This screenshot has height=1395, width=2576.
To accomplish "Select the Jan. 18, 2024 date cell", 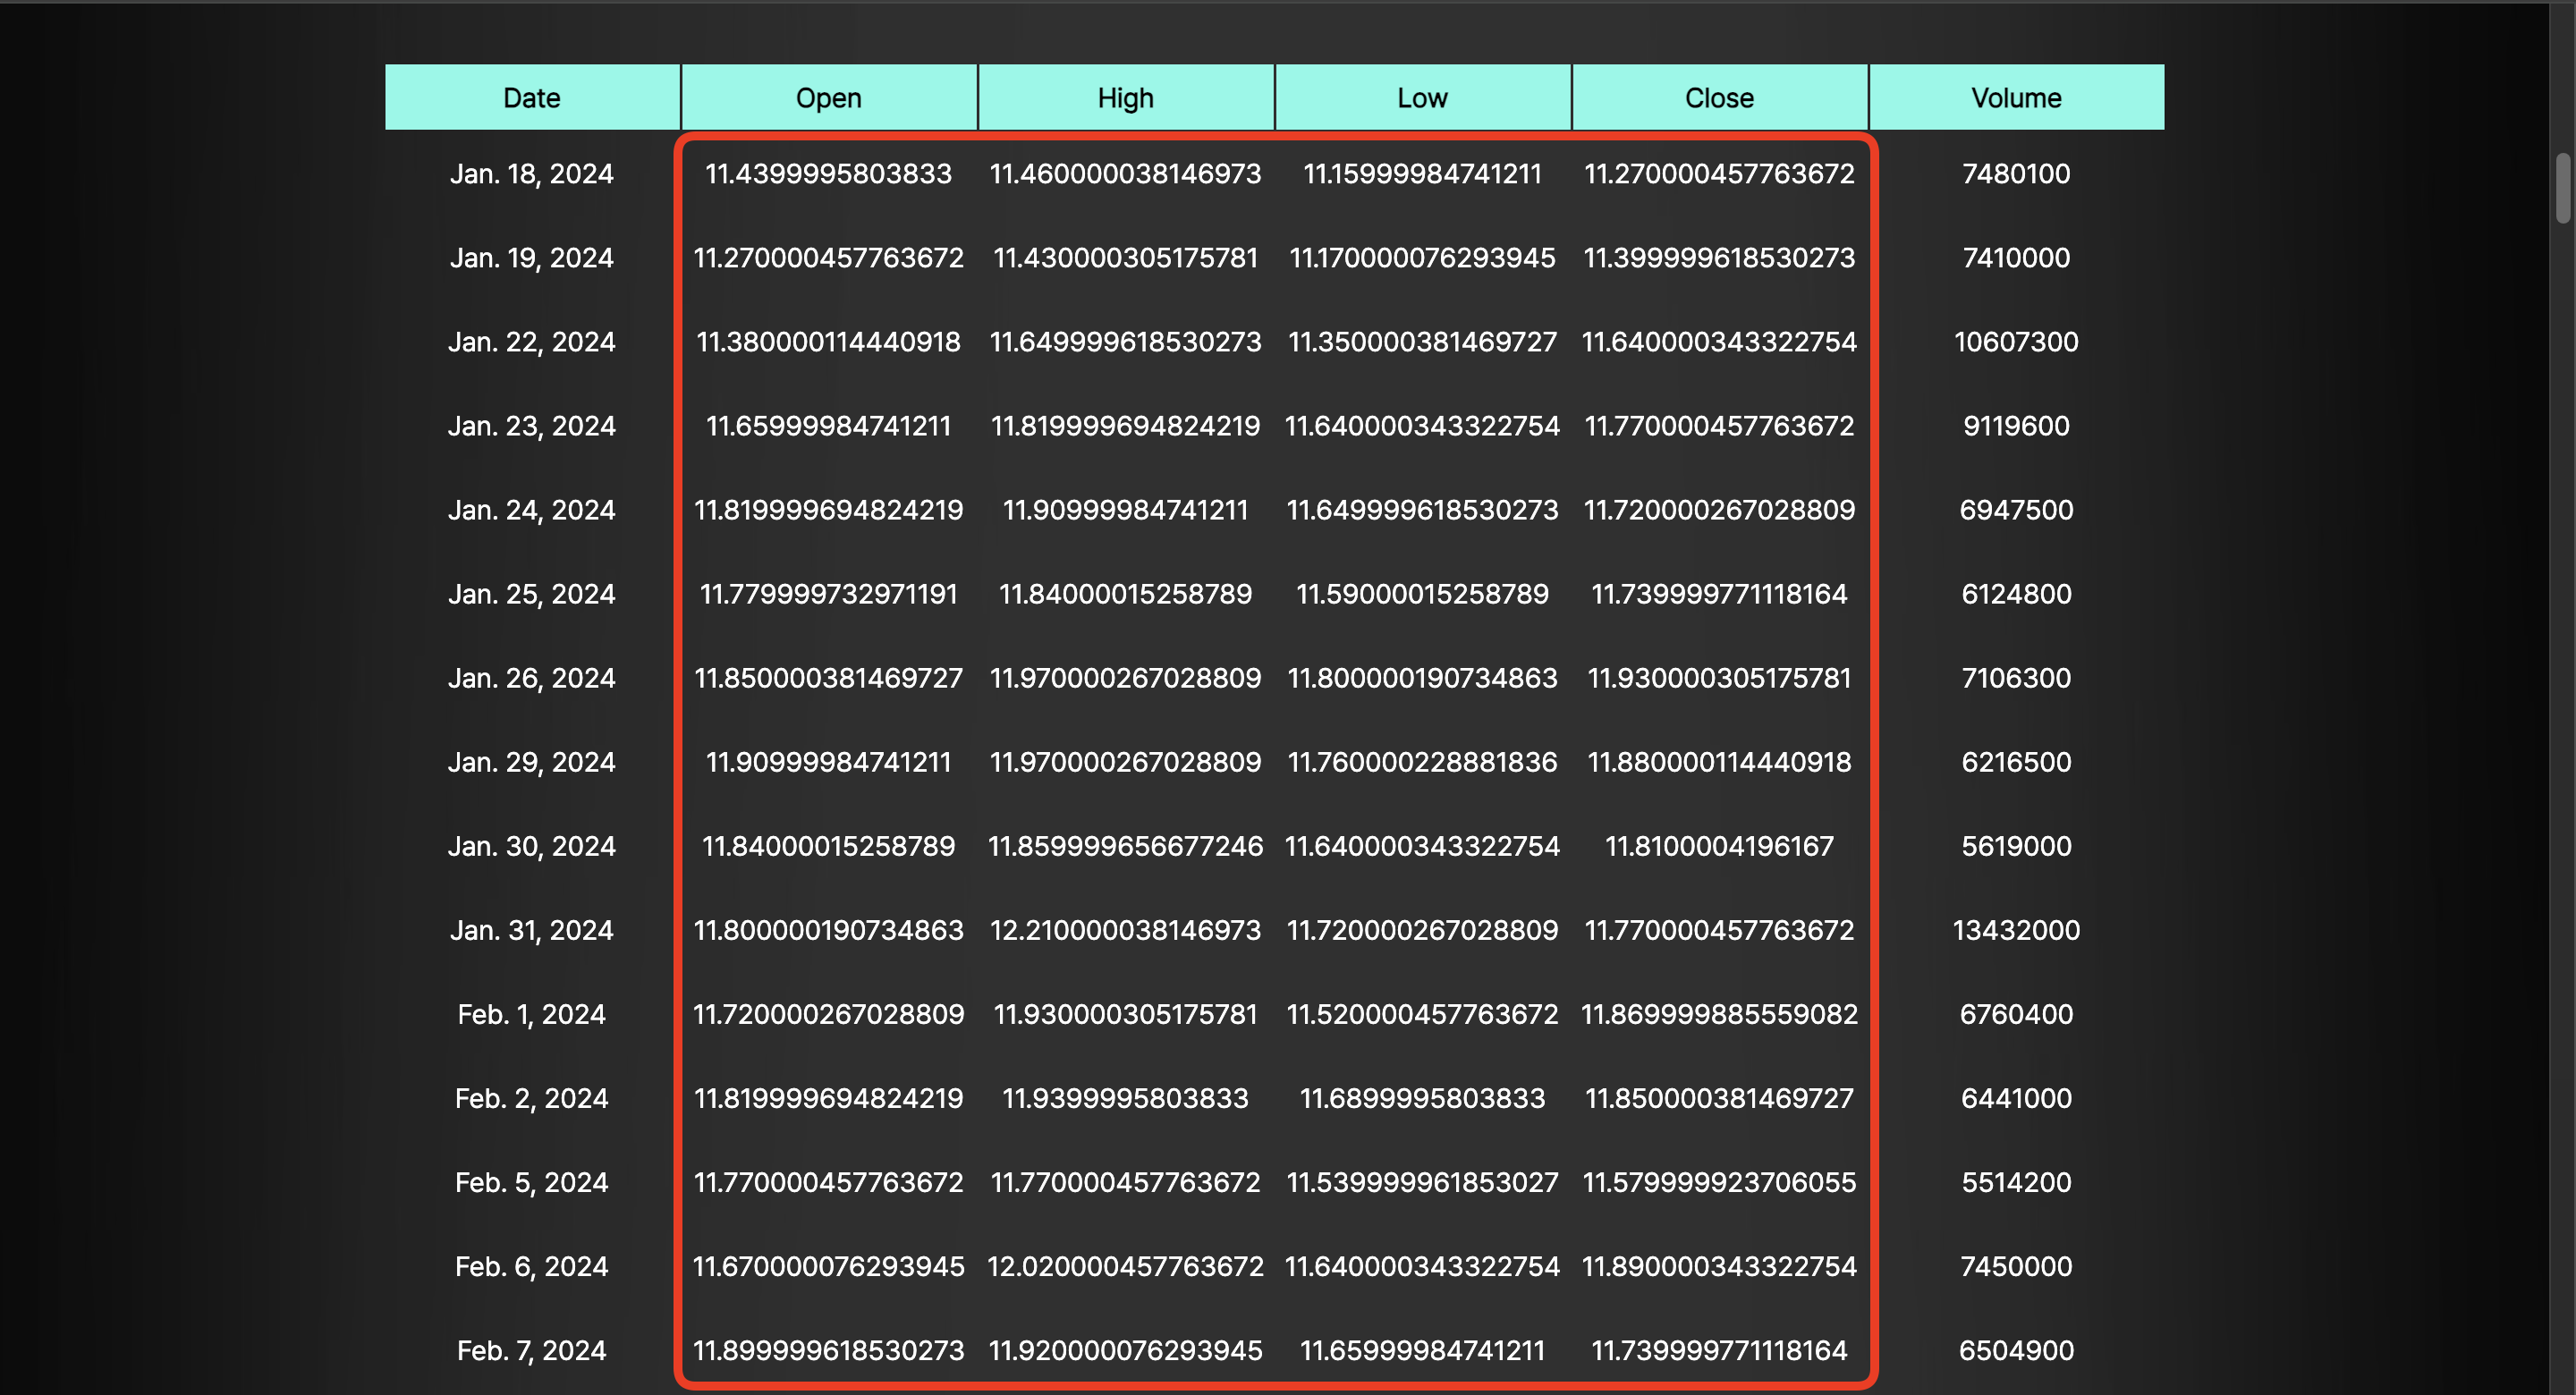I will pyautogui.click(x=532, y=174).
